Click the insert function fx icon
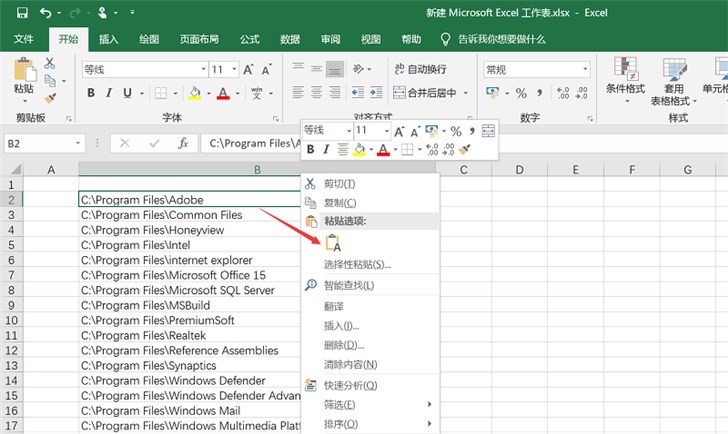The image size is (728, 434). [183, 143]
